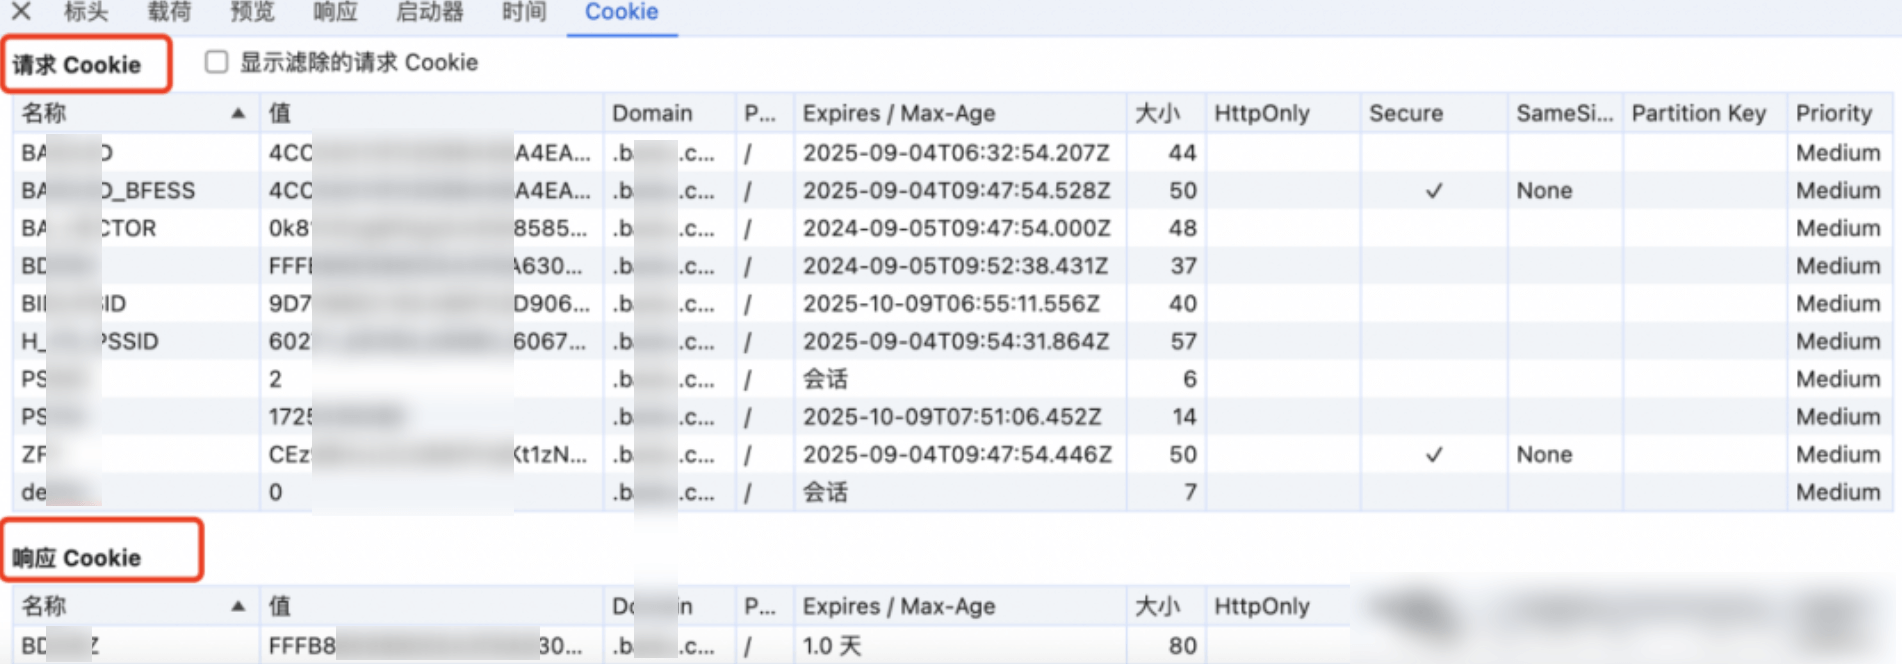
Task: Click sort arrow in response 名称 column
Action: (238, 606)
